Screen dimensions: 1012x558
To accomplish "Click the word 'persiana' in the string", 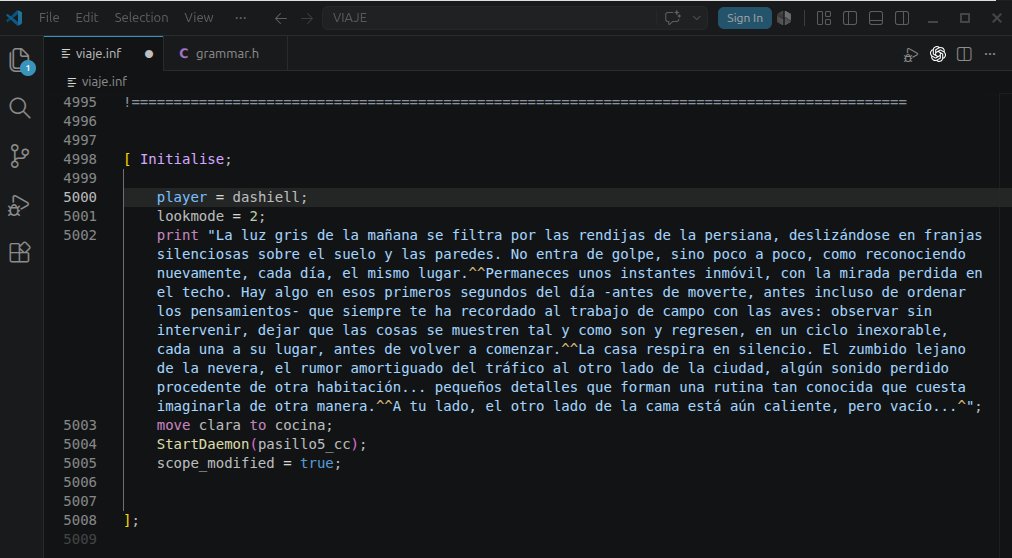I will [738, 235].
